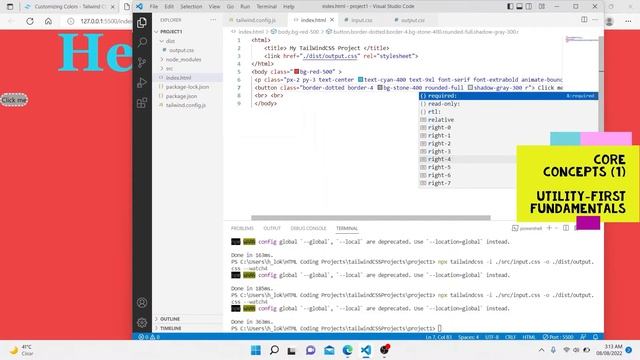This screenshot has width=640, height=360.
Task: Open package-lock.json in the Explorer tree
Action: (187, 87)
